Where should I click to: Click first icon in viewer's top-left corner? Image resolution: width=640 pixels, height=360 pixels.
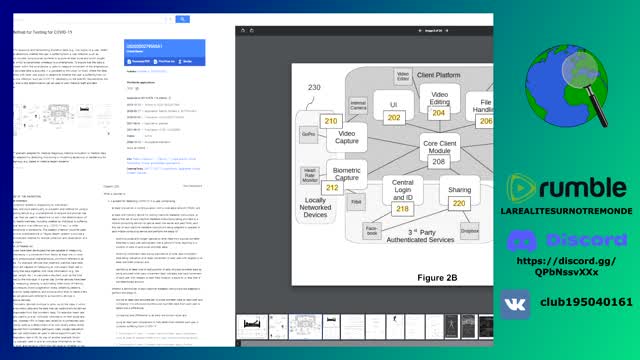tap(243, 31)
